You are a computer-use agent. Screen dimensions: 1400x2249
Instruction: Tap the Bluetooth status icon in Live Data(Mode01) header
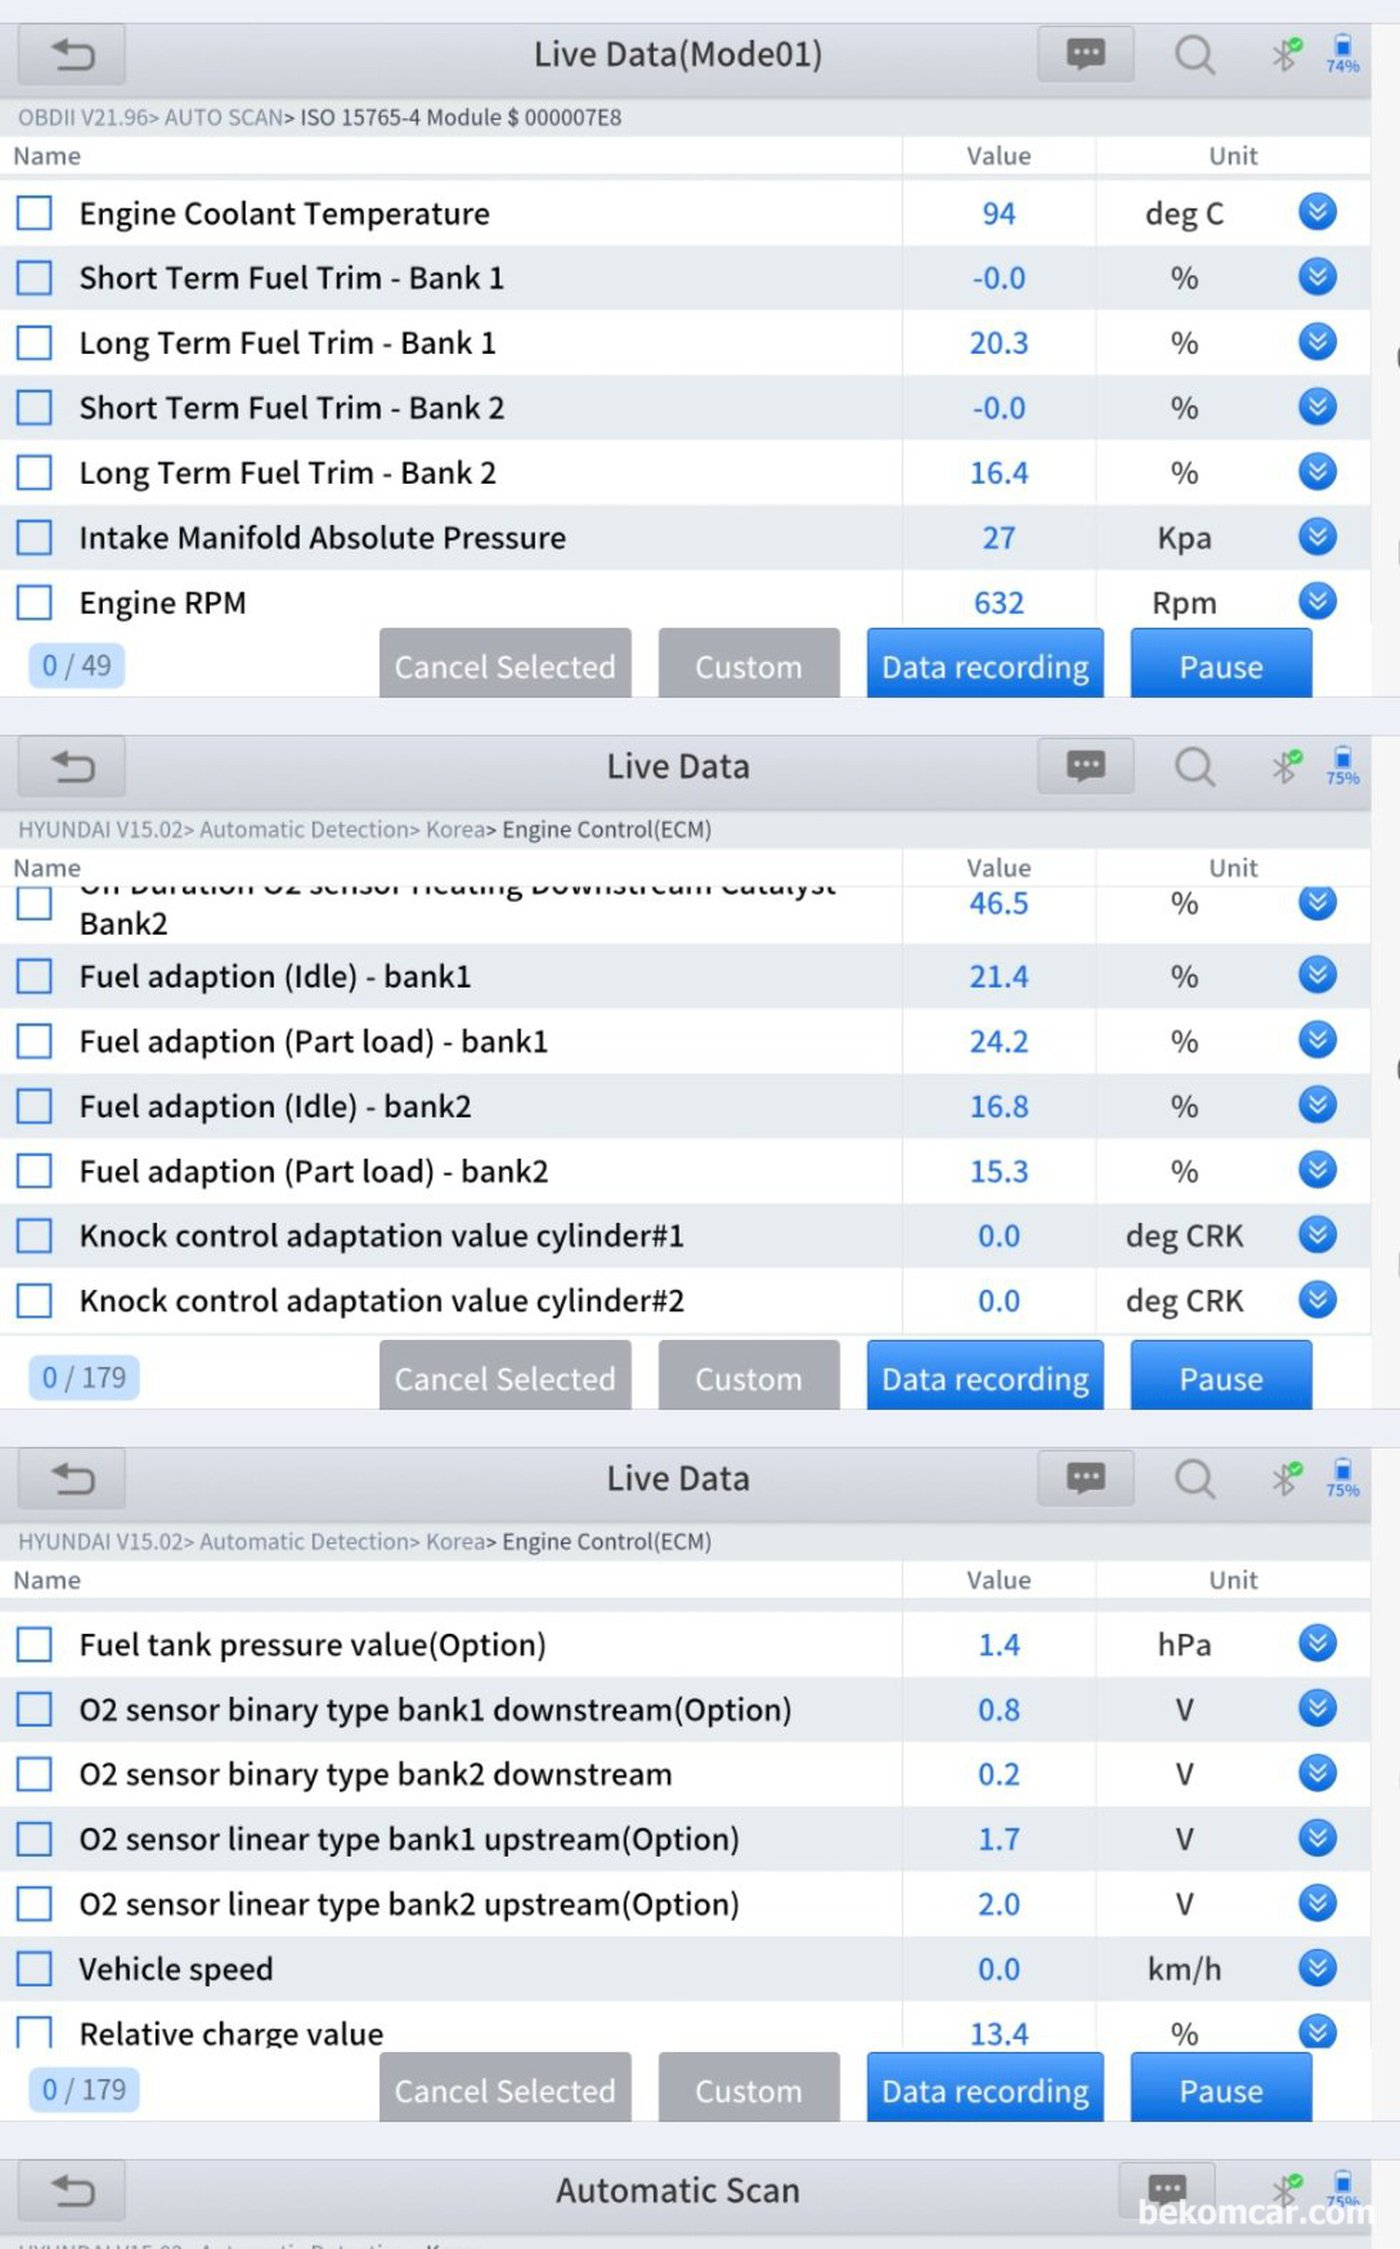click(1286, 54)
